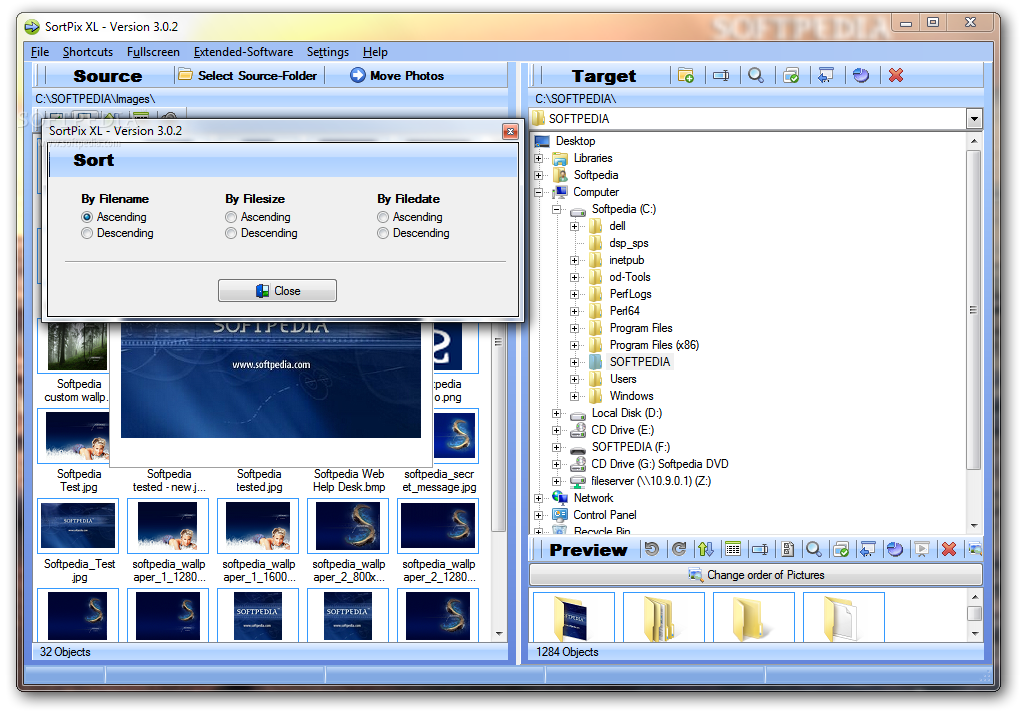Click the pie chart icon in Target toolbar
The image size is (1021, 712).
click(x=861, y=76)
